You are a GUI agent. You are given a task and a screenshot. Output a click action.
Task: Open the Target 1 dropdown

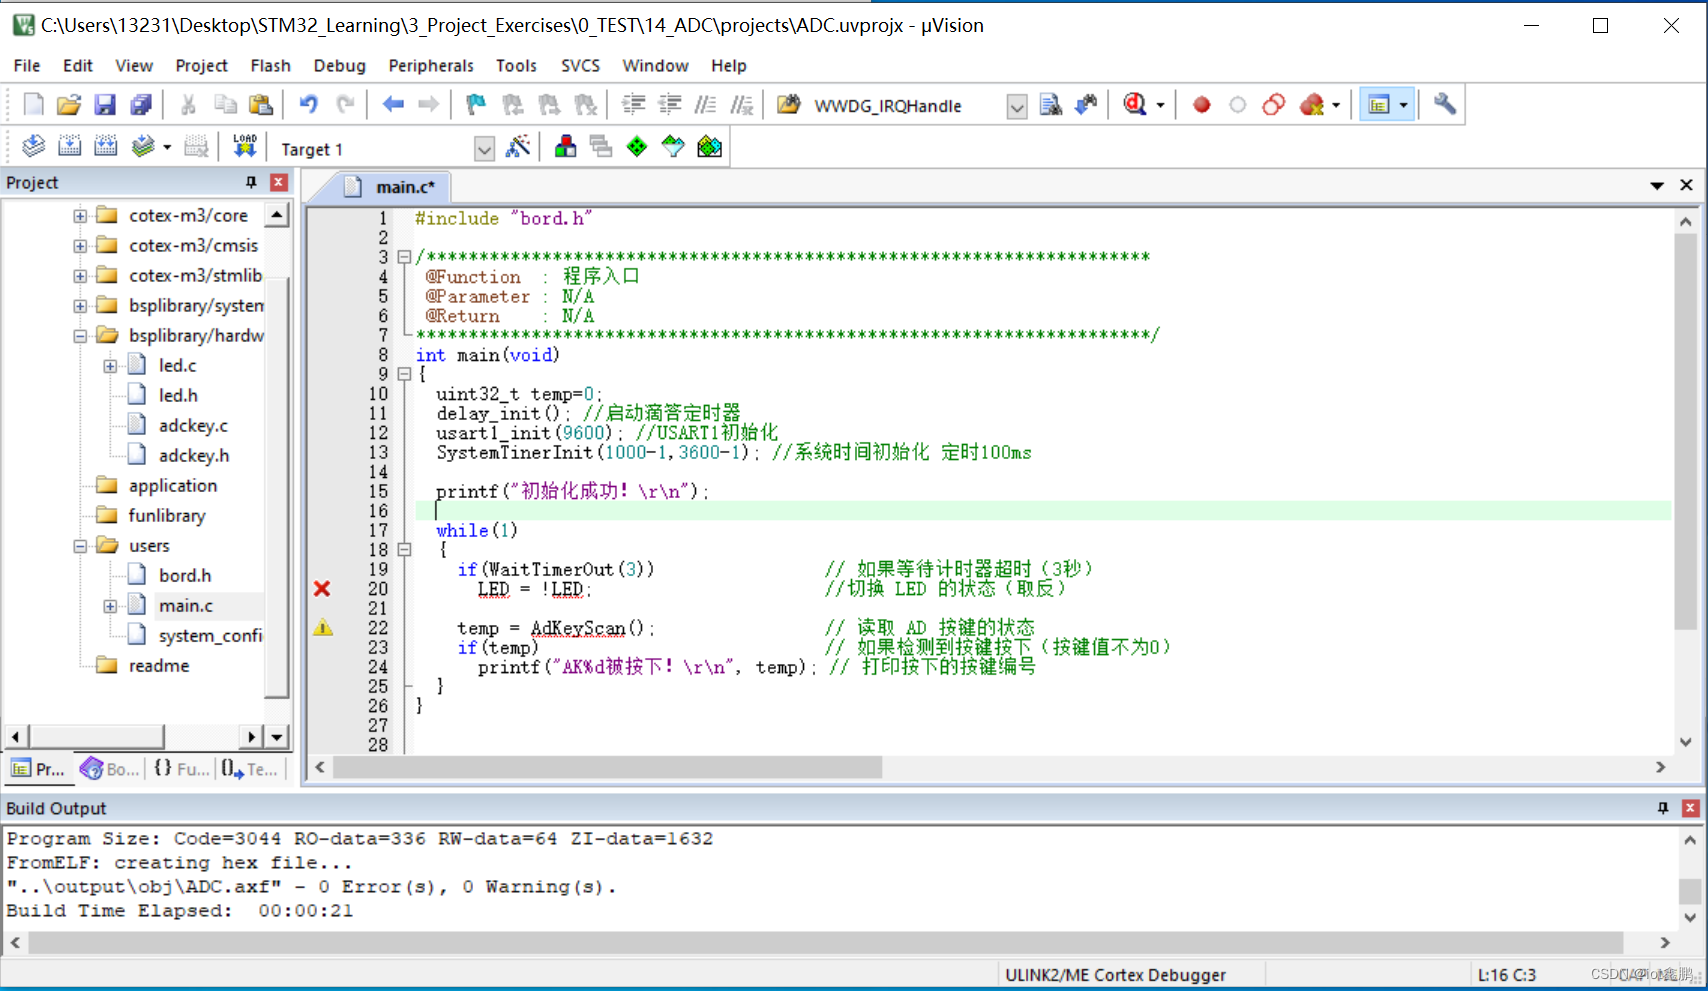pyautogui.click(x=484, y=149)
